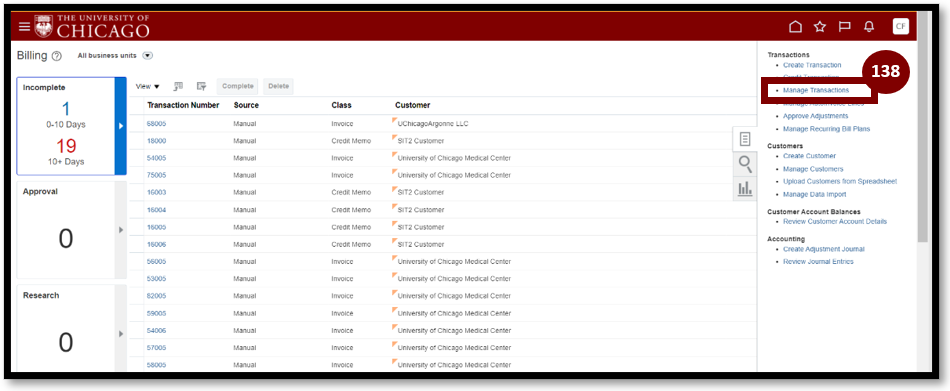The width and height of the screenshot is (950, 391).
Task: Select the Approval infotile
Action: pyautogui.click(x=65, y=230)
